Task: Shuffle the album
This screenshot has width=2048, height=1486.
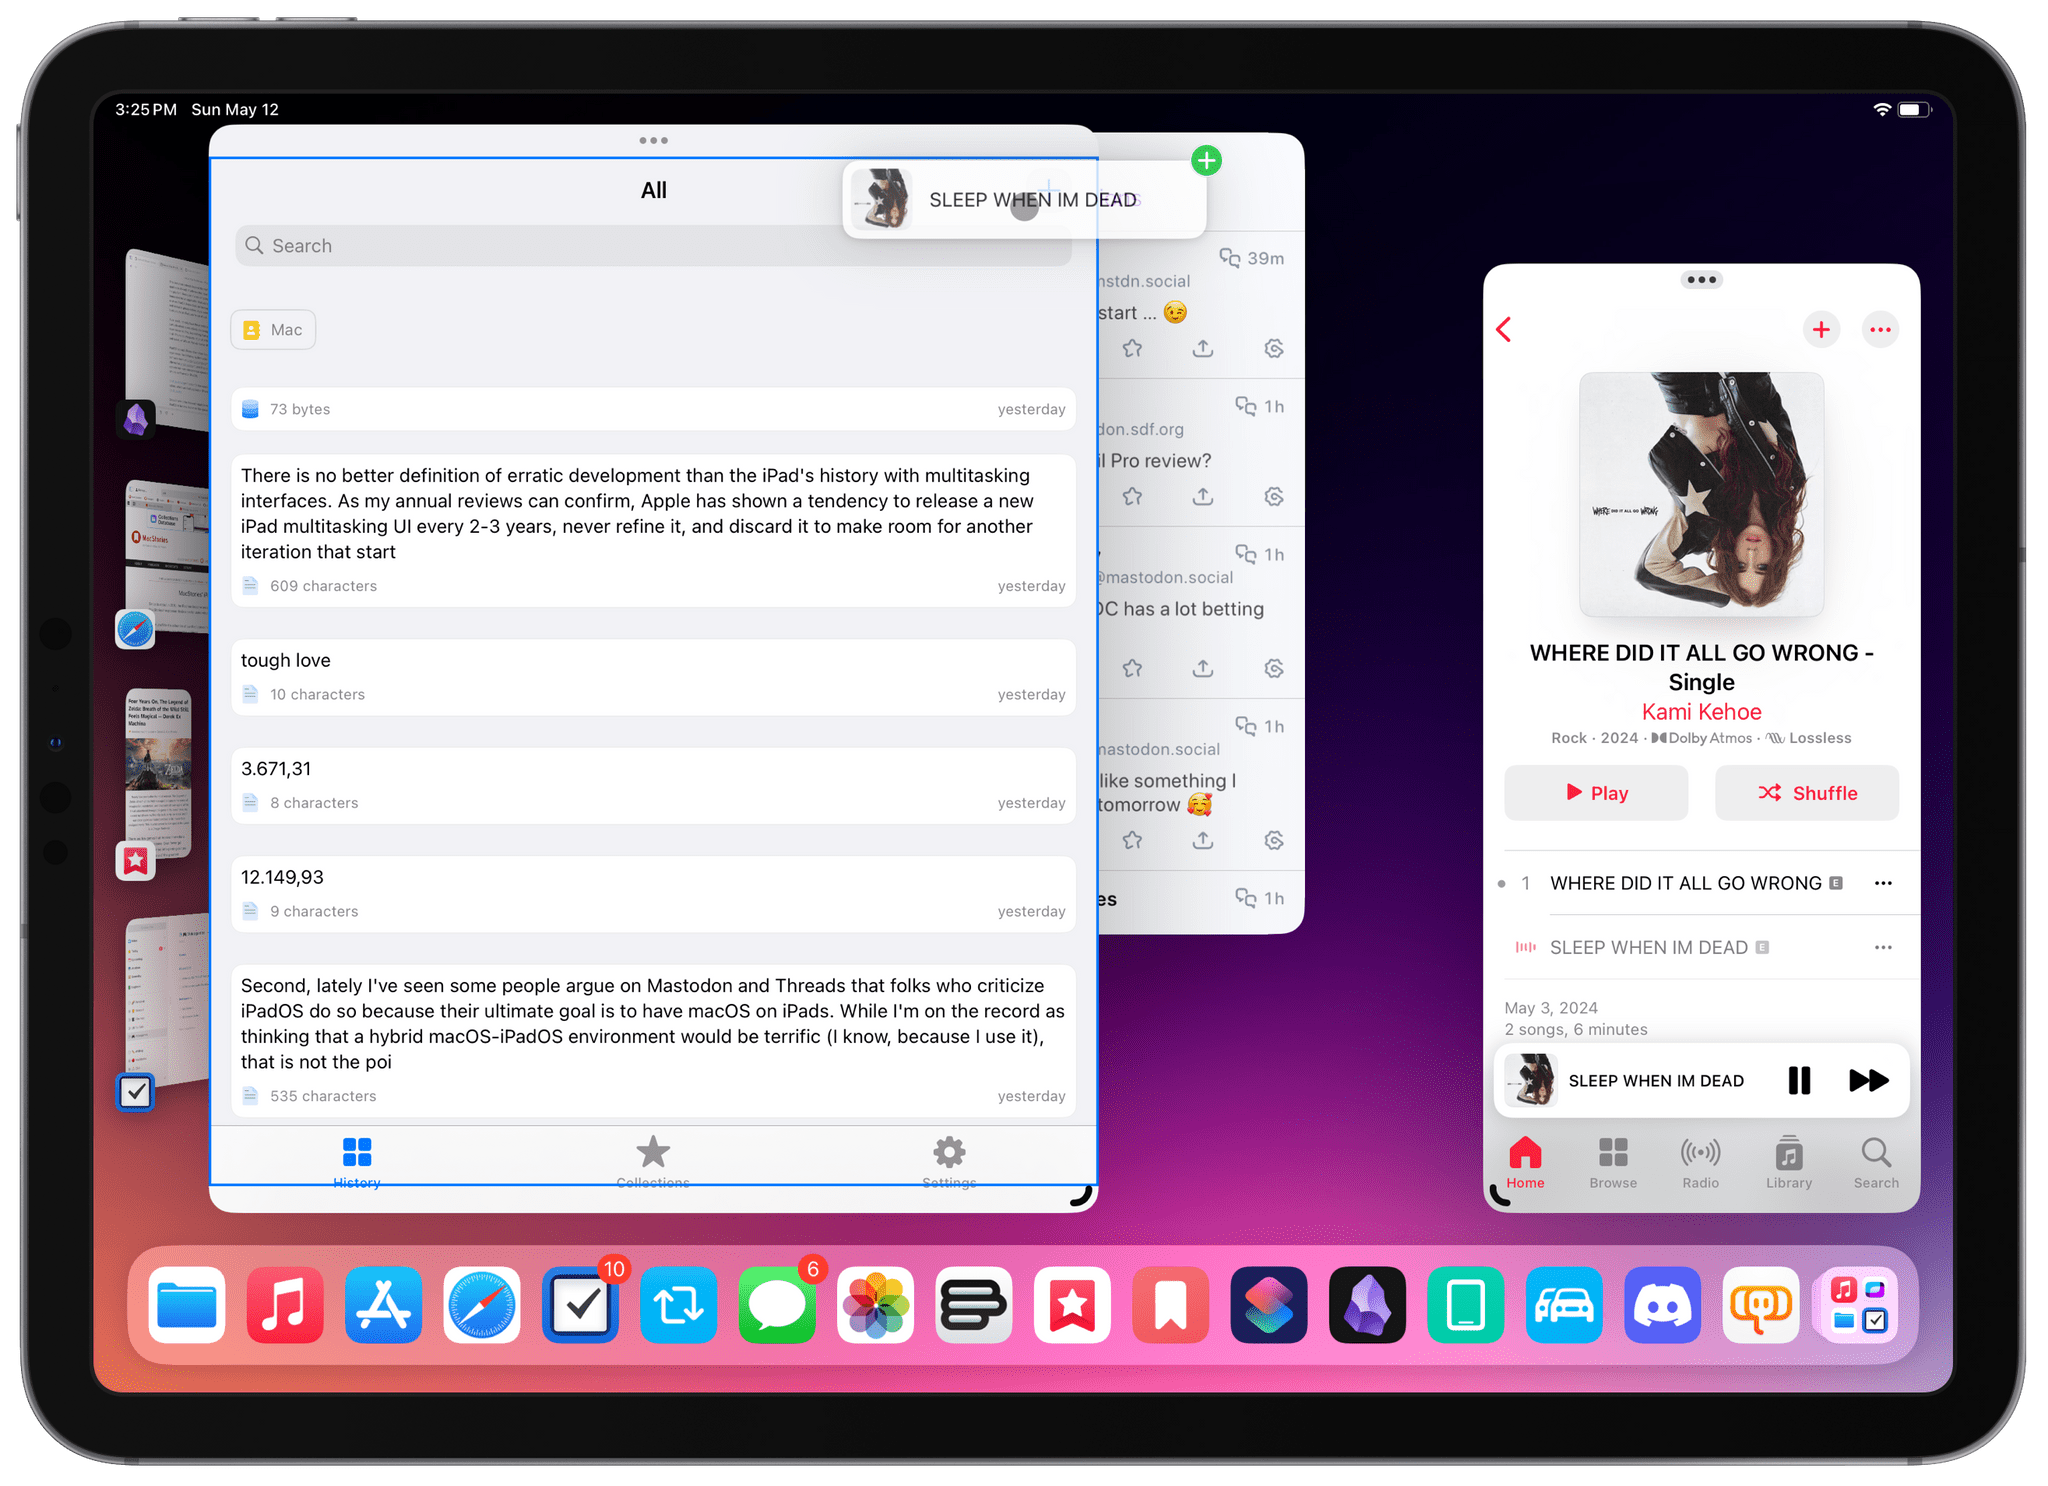Action: [1807, 793]
